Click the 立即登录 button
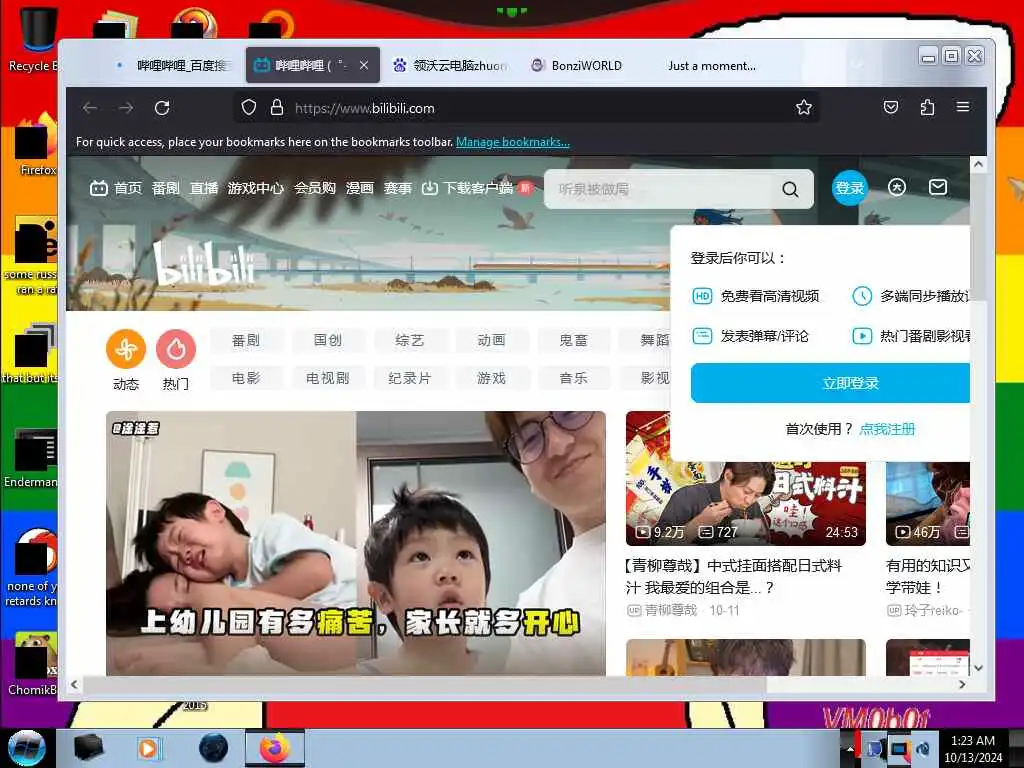 (x=831, y=383)
